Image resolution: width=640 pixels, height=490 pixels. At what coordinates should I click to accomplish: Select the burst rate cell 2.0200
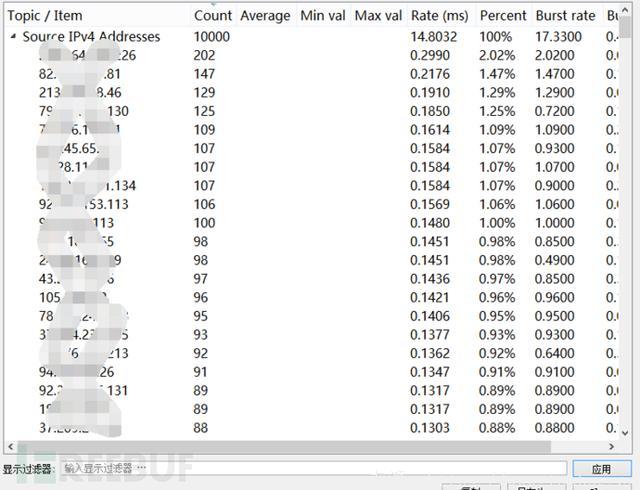click(x=555, y=56)
